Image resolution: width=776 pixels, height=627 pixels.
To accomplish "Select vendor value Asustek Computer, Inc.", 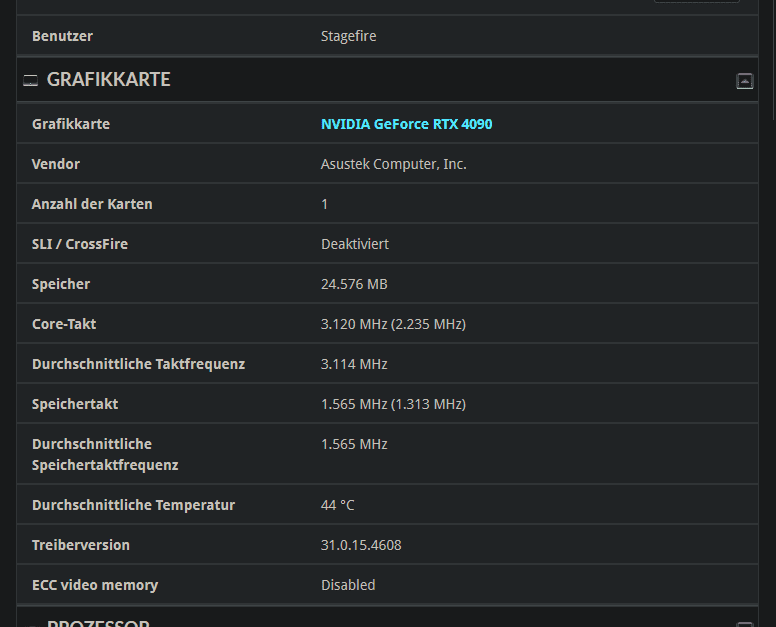I will (x=393, y=164).
